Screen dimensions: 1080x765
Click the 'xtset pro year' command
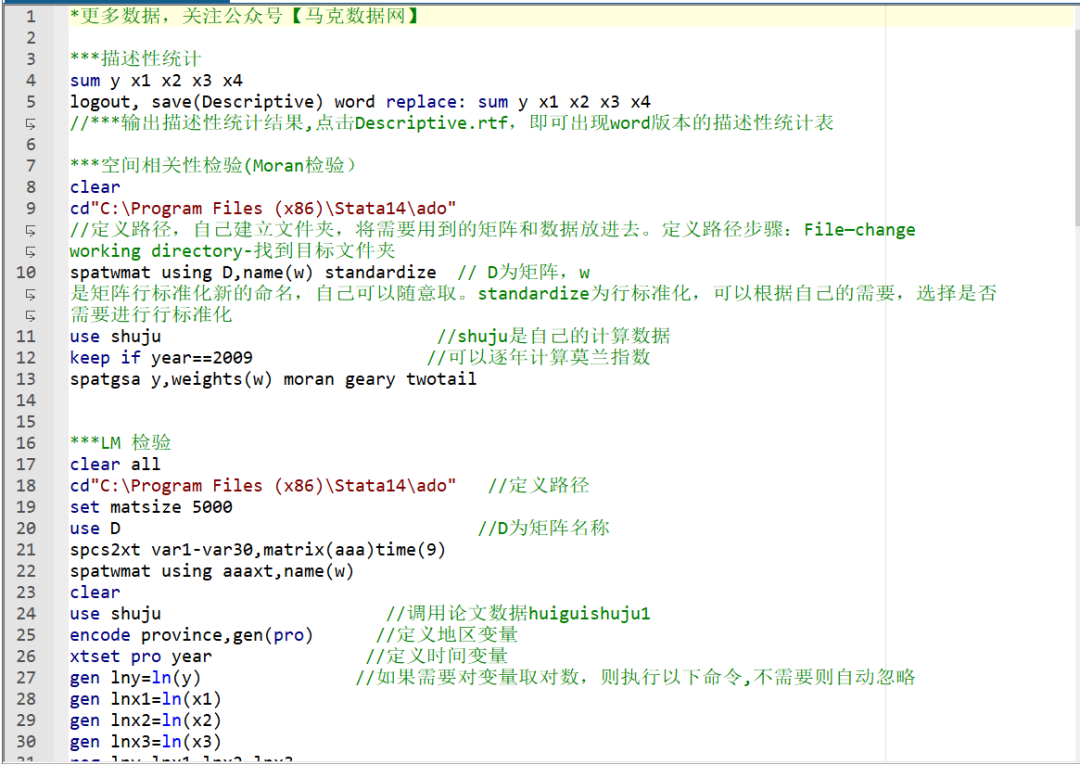(141, 657)
